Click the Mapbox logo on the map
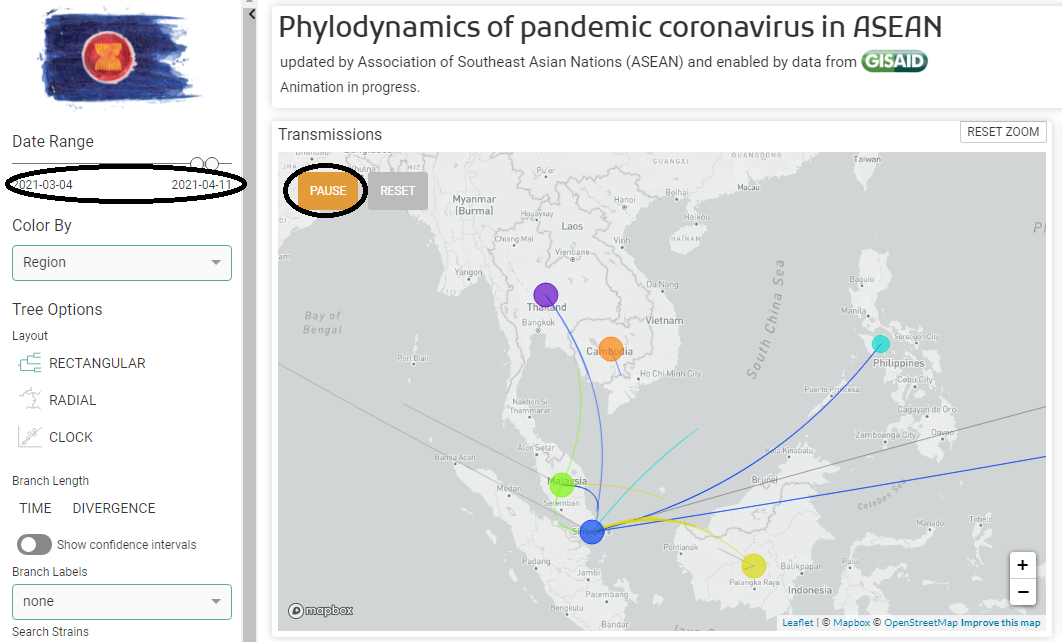1062x642 pixels. pyautogui.click(x=320, y=610)
